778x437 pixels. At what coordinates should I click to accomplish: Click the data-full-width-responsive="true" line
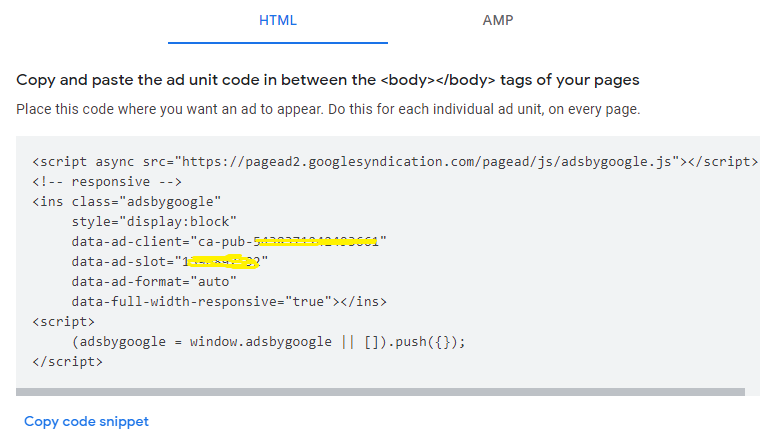(229, 302)
